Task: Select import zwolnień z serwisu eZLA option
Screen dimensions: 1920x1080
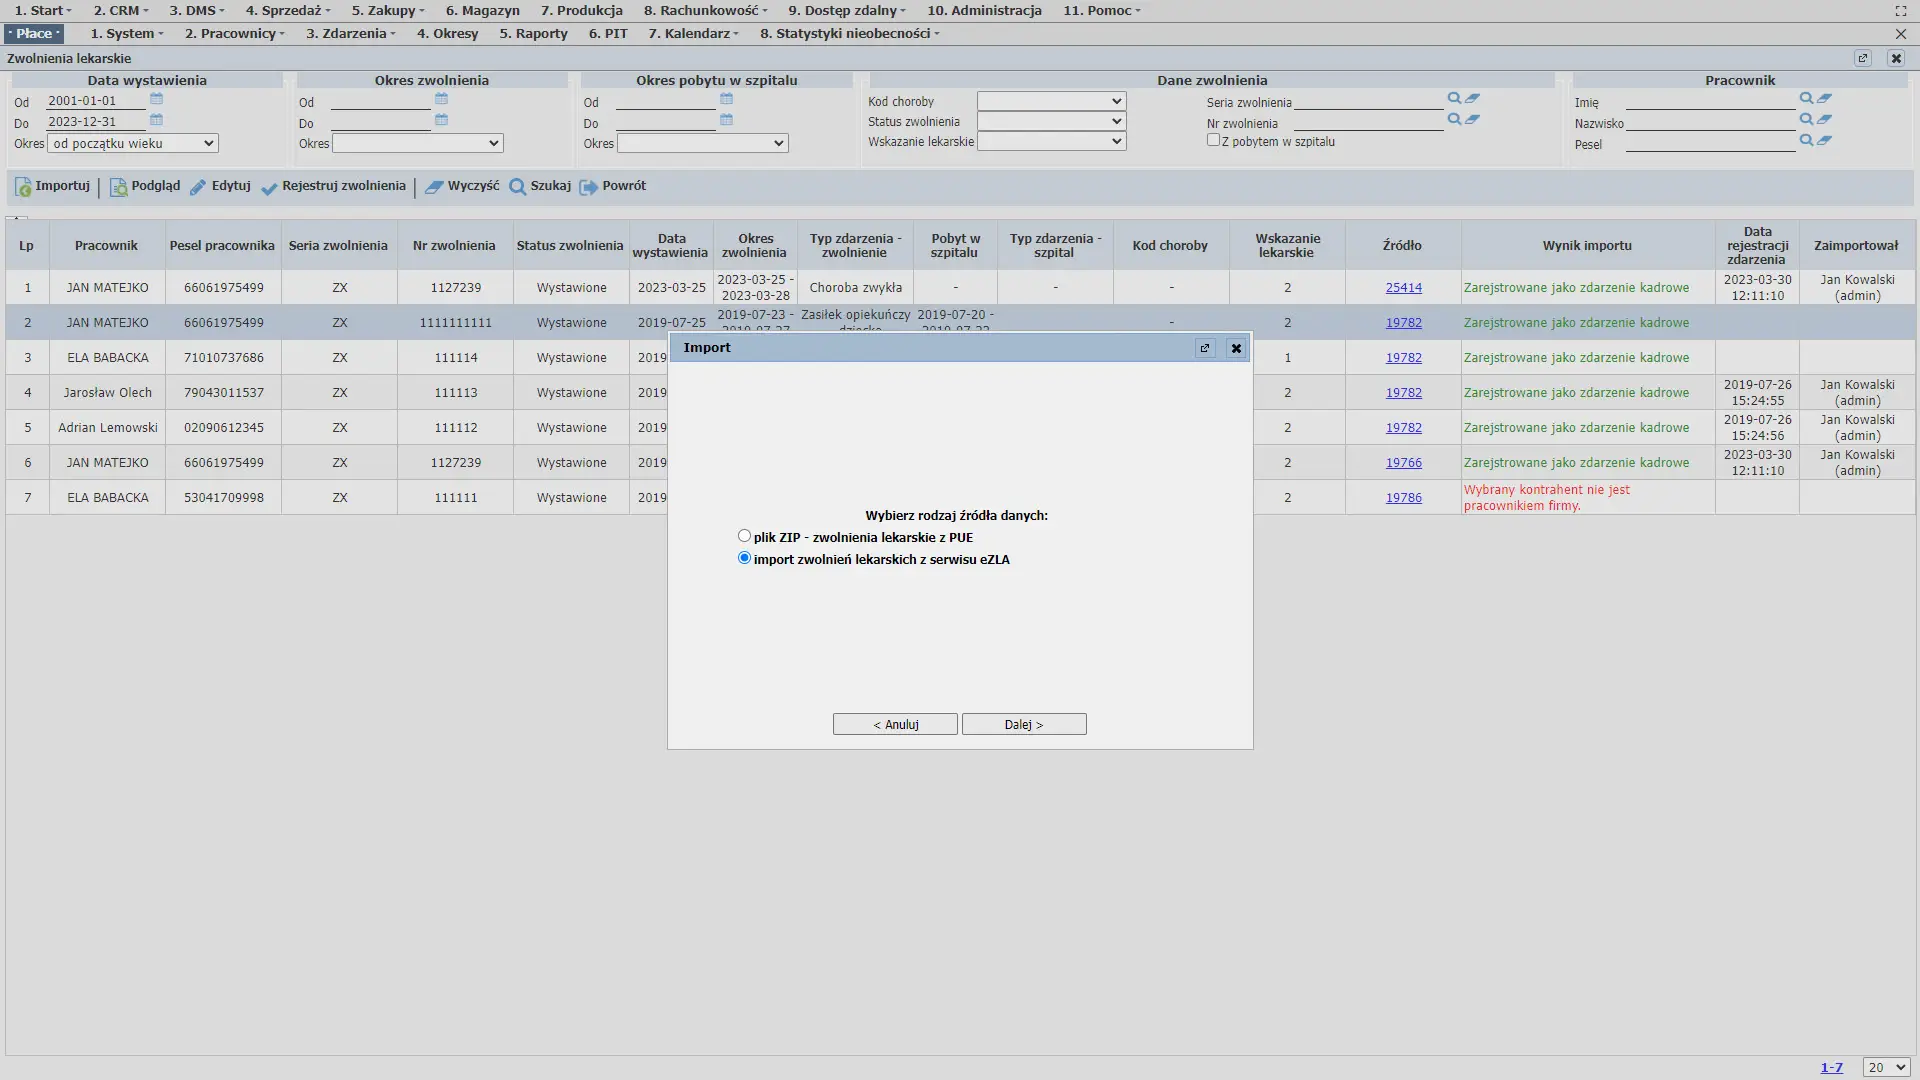Action: point(744,558)
